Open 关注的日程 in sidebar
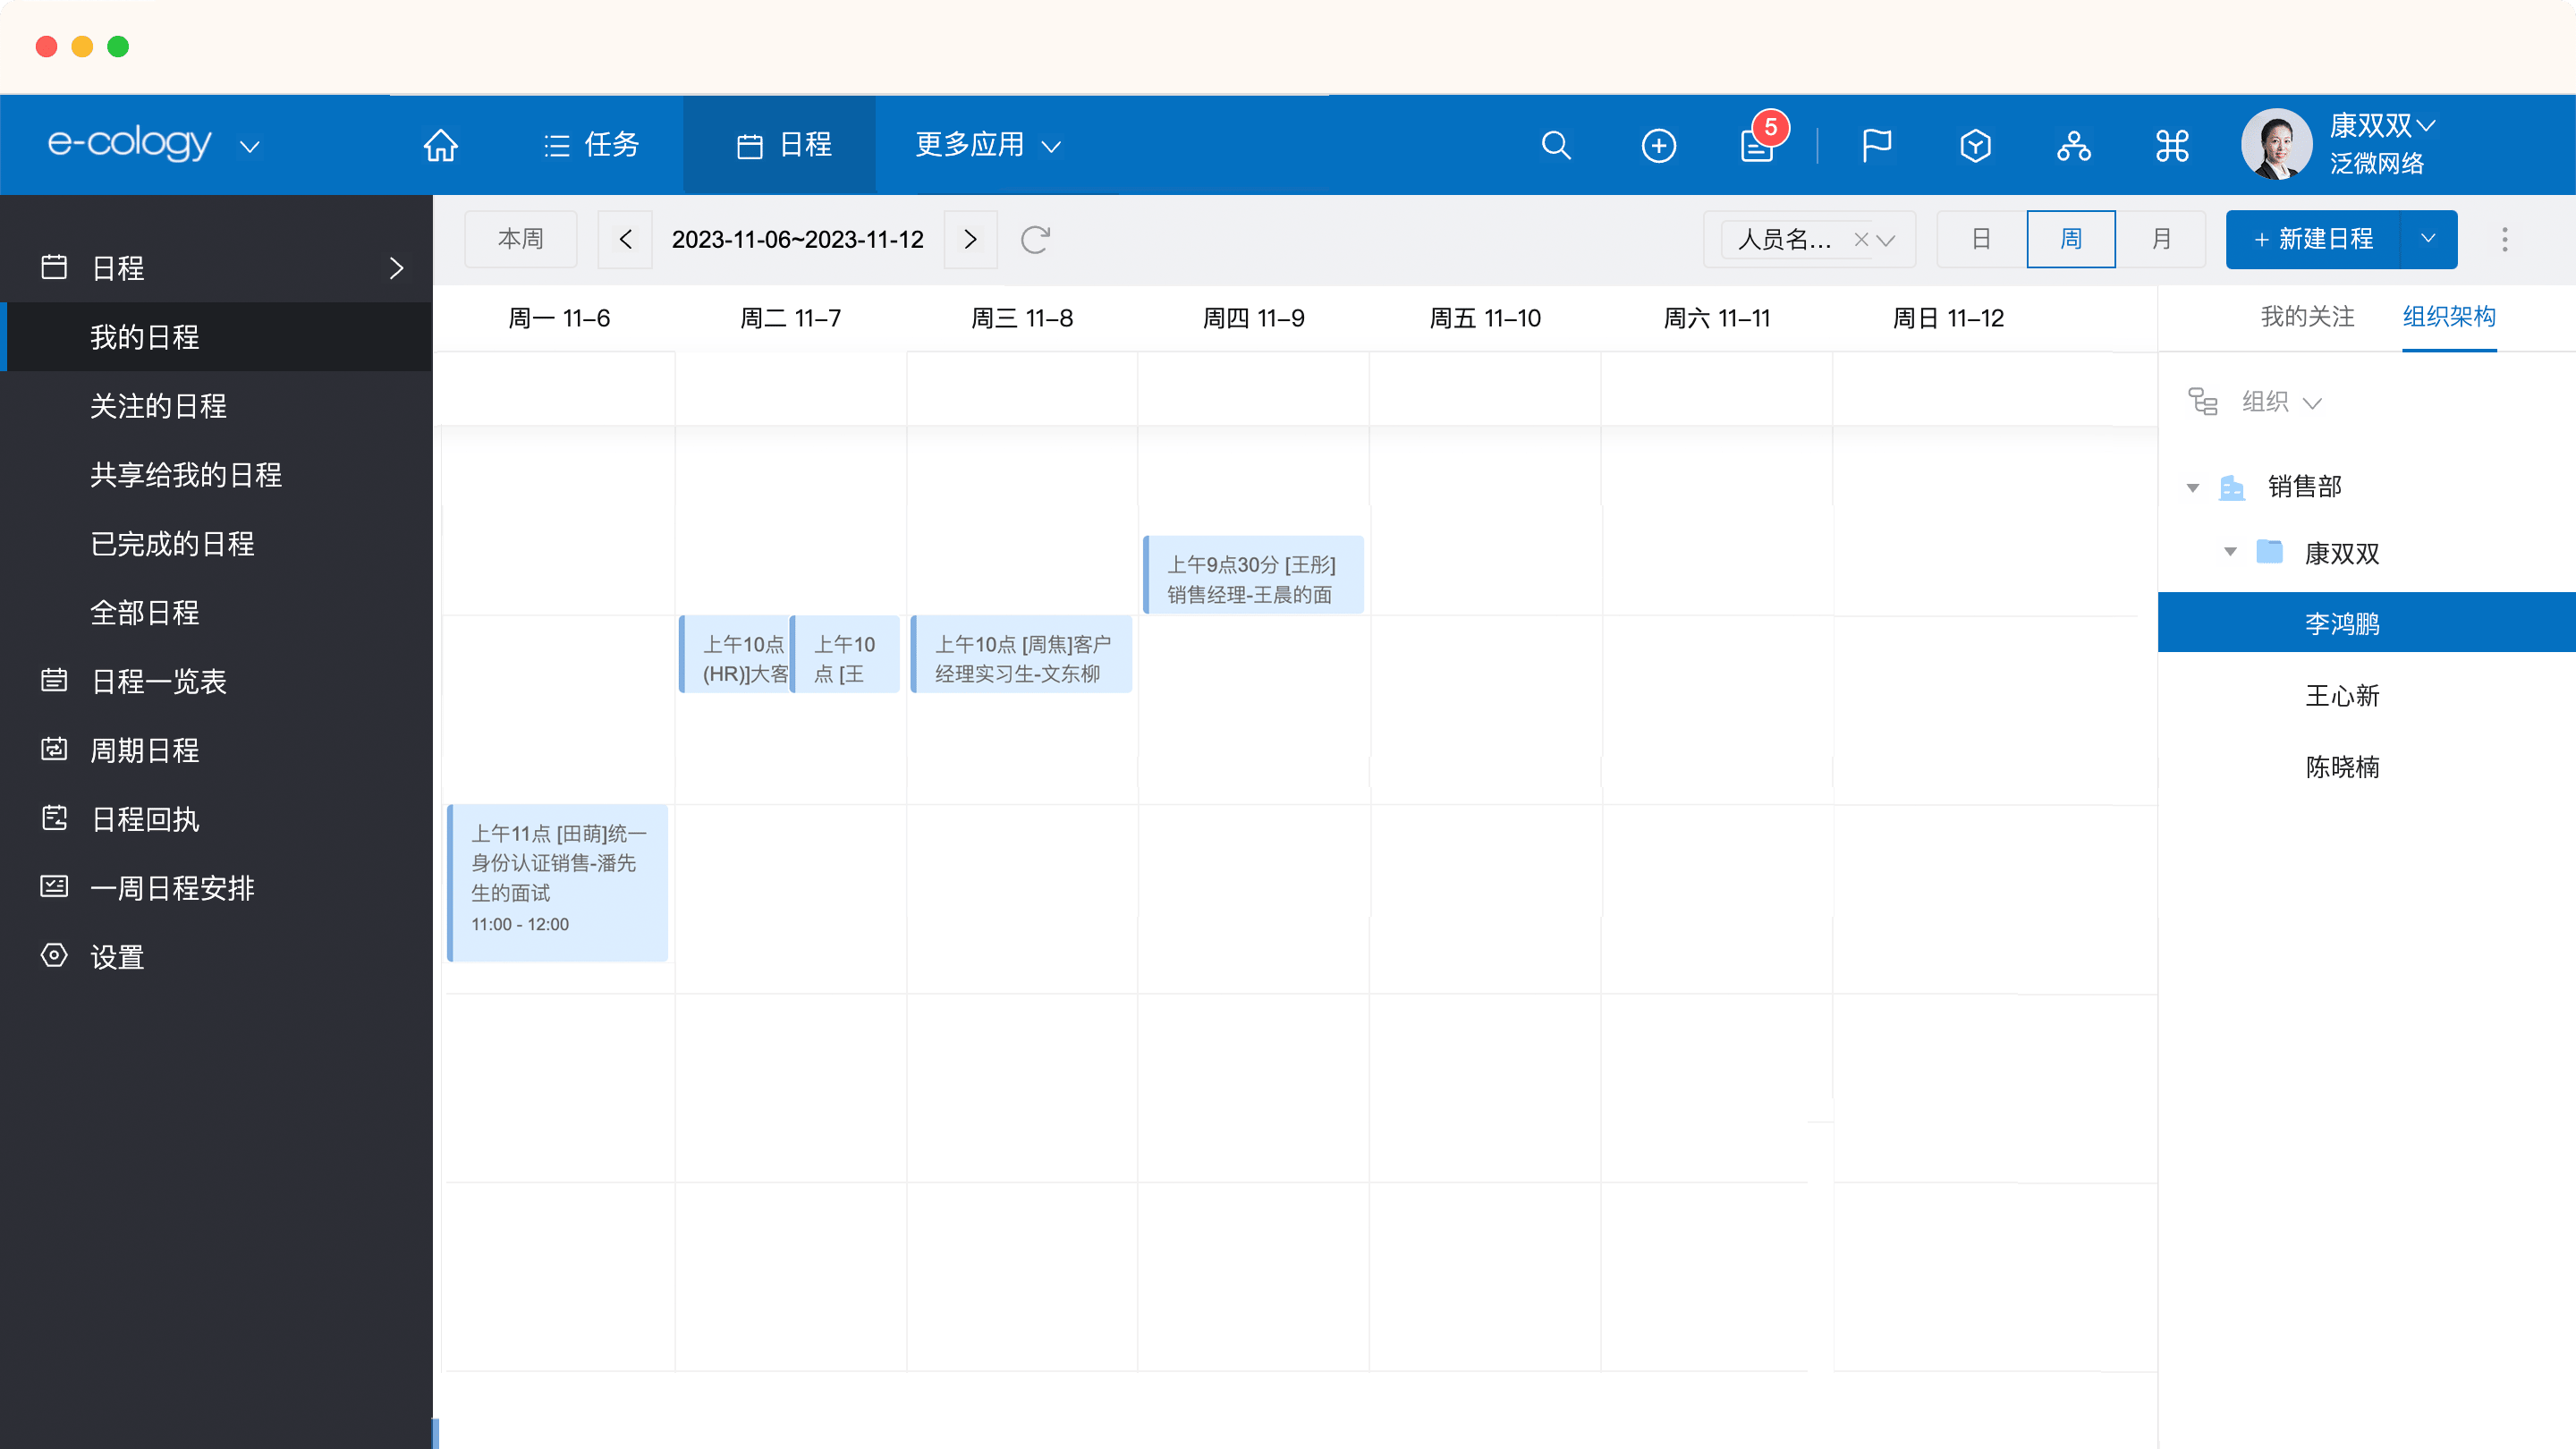2576x1449 pixels. 158,406
